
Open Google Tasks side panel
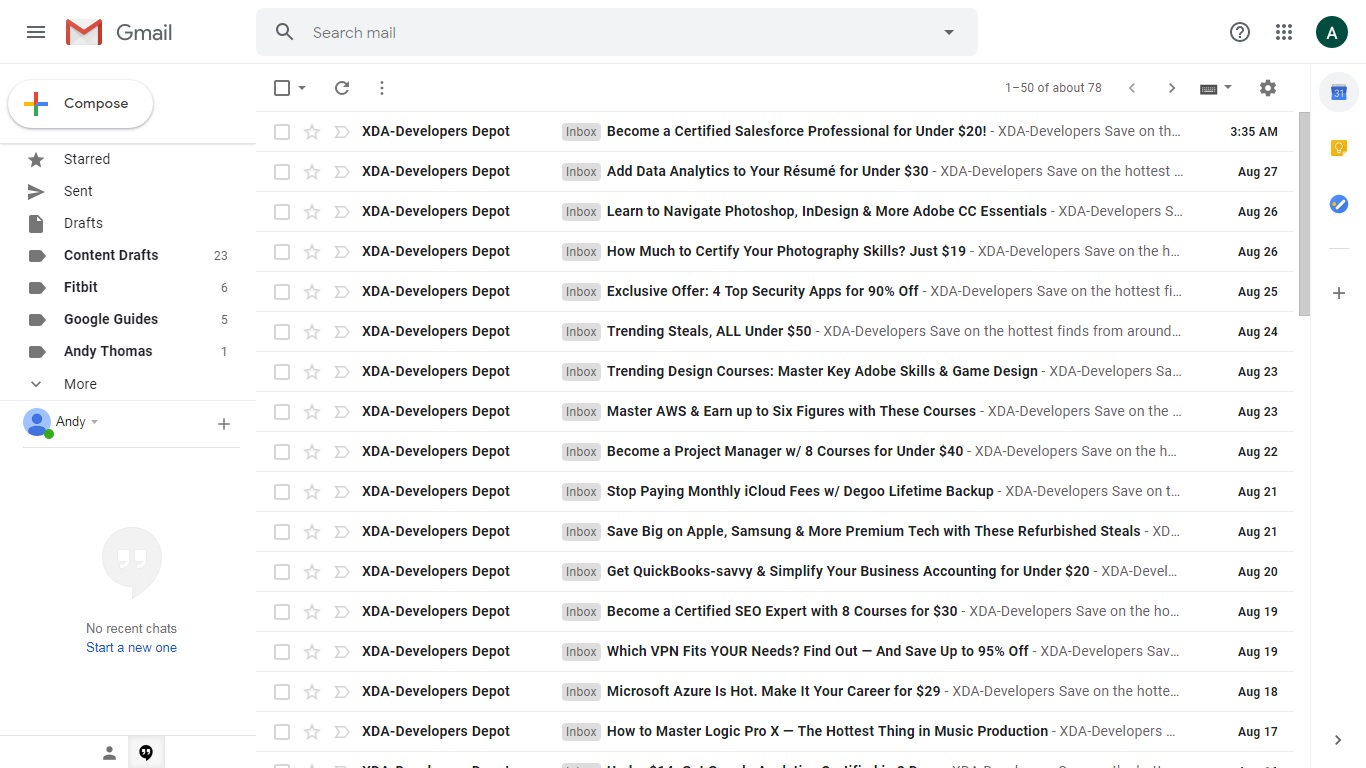(x=1339, y=204)
